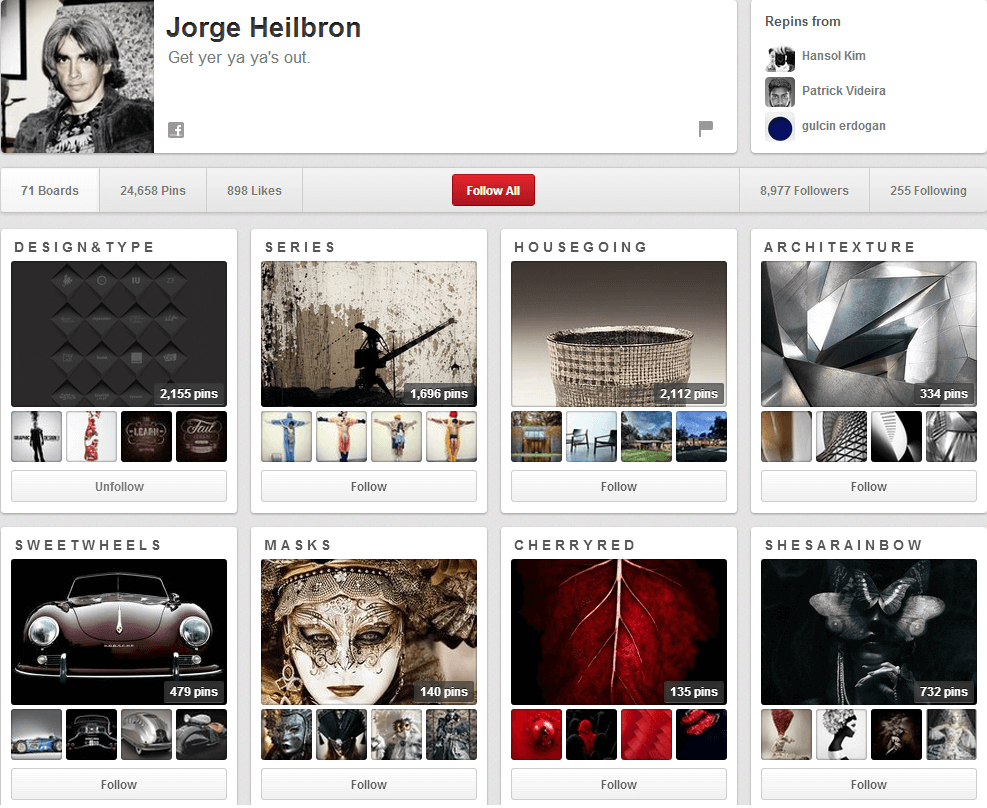
Task: Open the CHERRYRED red leaf cover
Action: tap(619, 631)
